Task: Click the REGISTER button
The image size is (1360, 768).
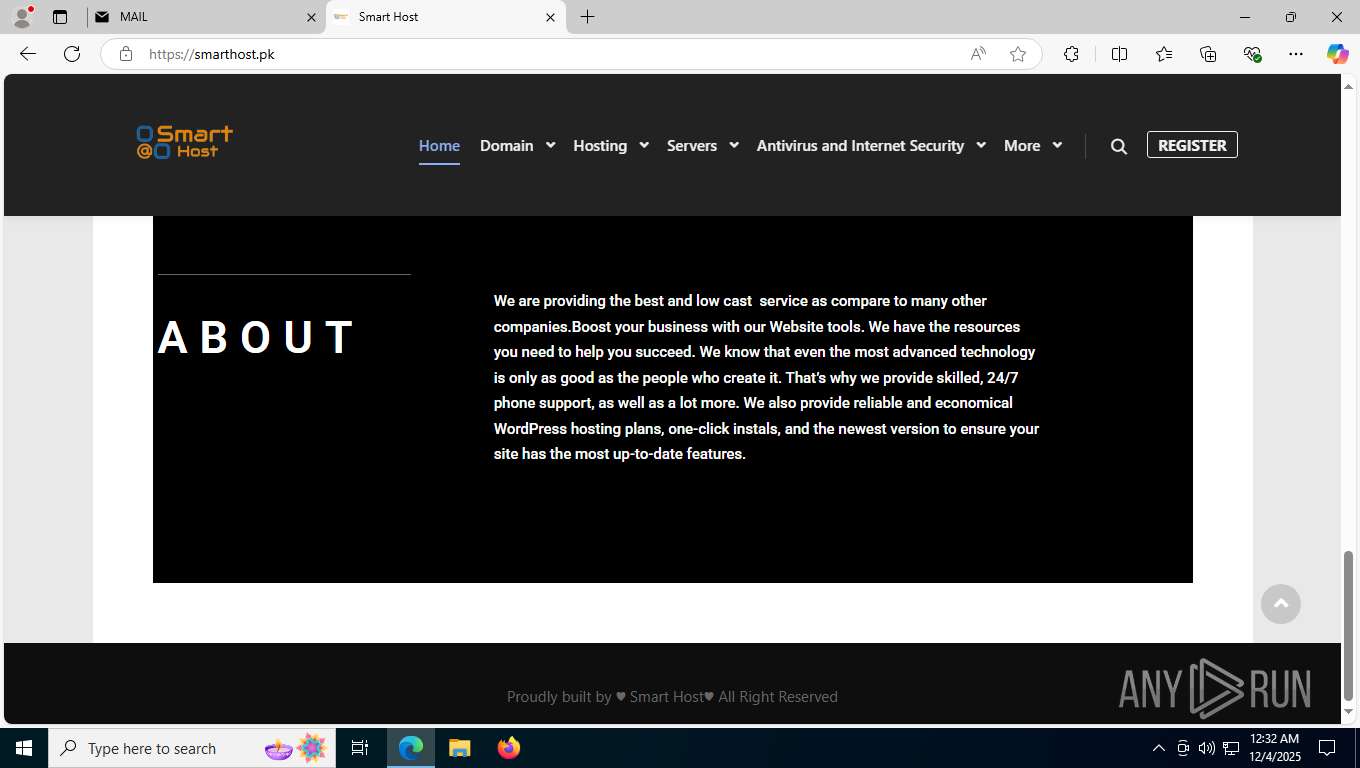Action: [1192, 145]
